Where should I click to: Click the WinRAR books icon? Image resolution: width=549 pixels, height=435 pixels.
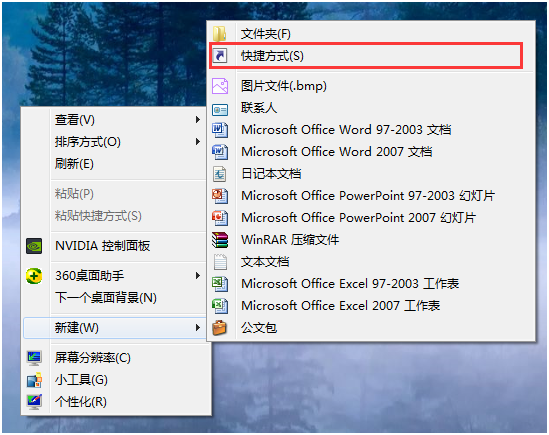(220, 240)
